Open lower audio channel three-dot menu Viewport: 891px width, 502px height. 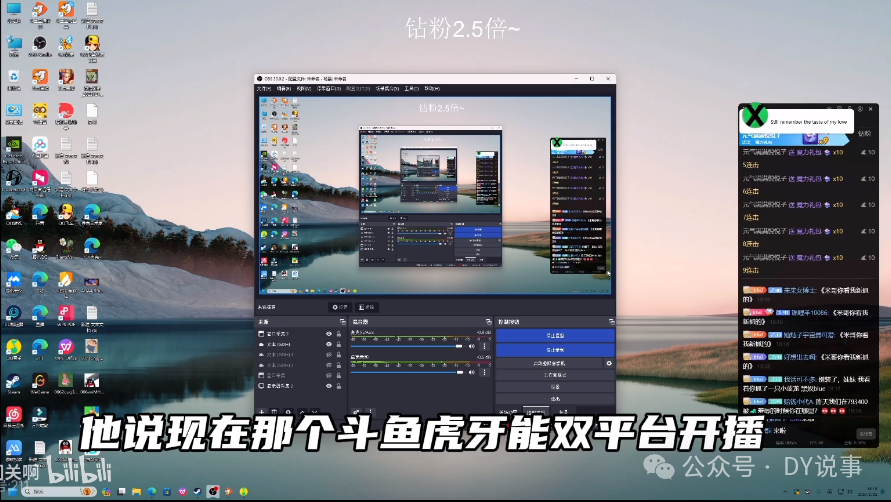click(x=484, y=372)
